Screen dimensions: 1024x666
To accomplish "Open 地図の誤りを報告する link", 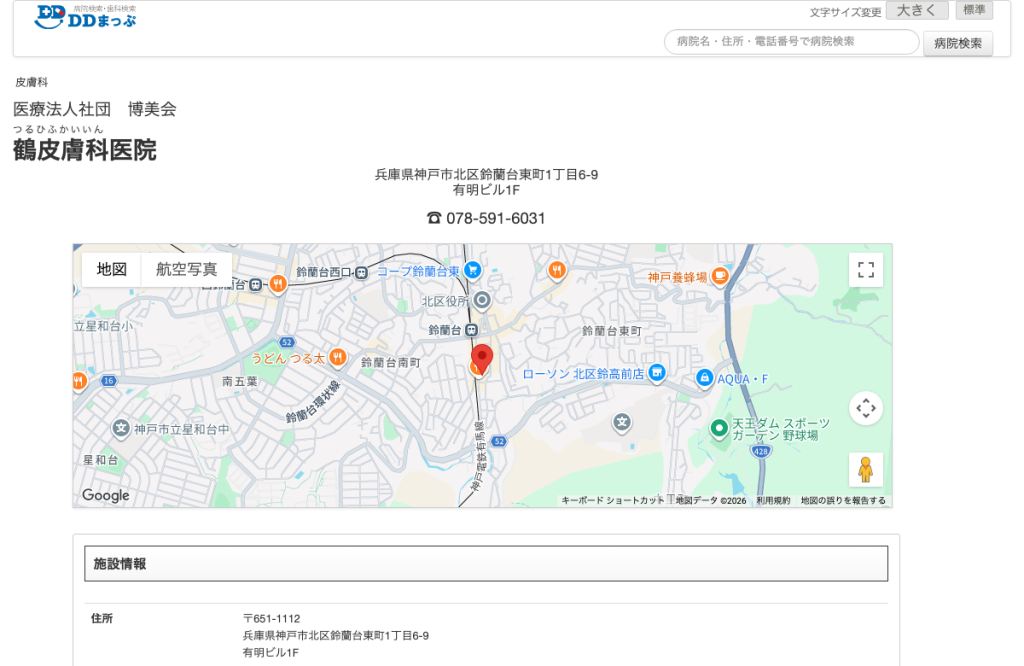I will coord(843,500).
